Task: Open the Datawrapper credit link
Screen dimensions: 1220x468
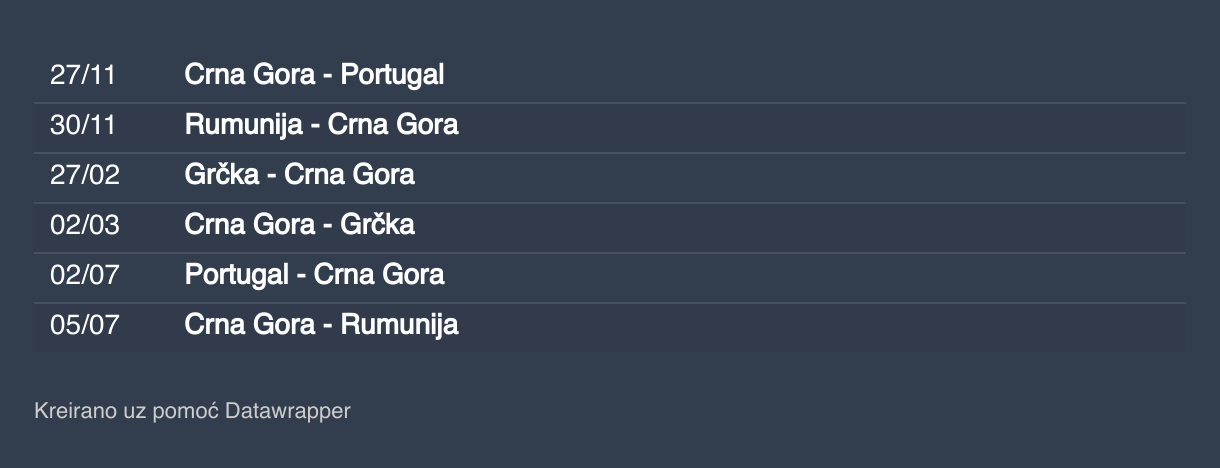Action: 288,411
